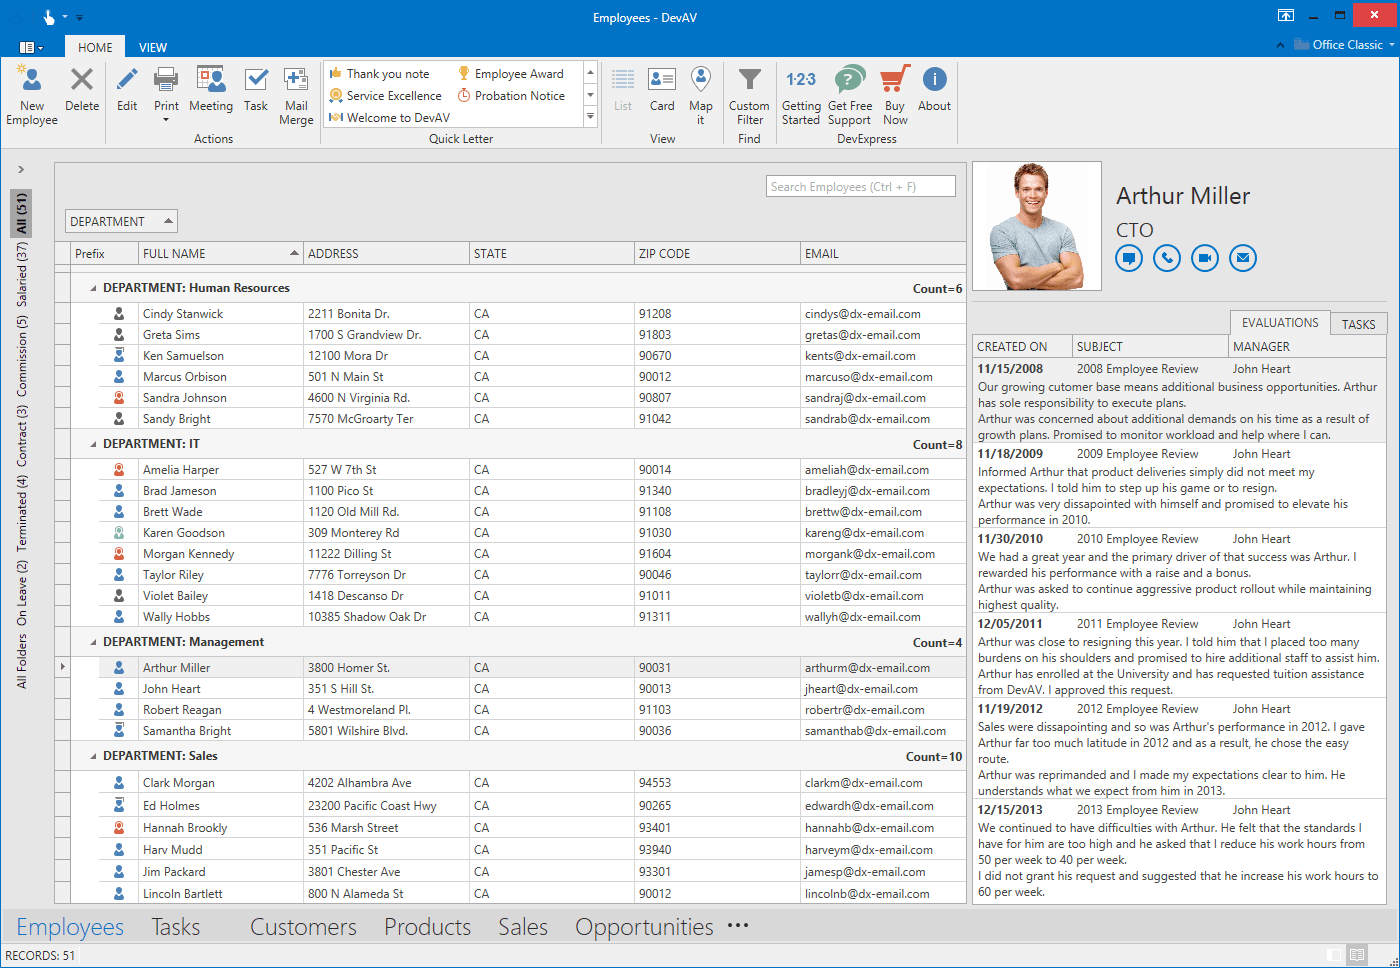Open the application menu button left of HOME
This screenshot has height=968, width=1400.
[x=31, y=47]
